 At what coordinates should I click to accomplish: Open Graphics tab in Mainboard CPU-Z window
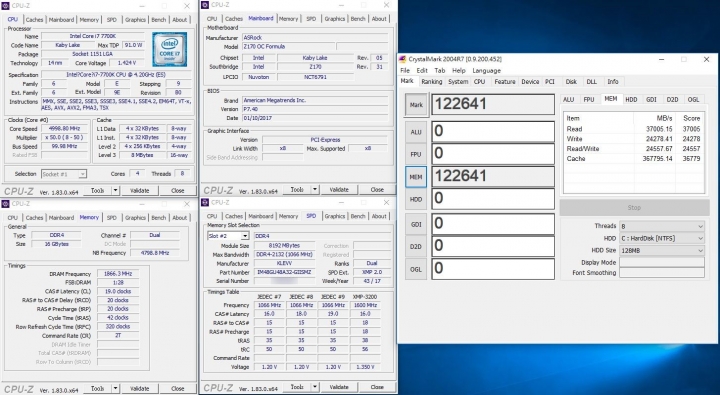[334, 19]
